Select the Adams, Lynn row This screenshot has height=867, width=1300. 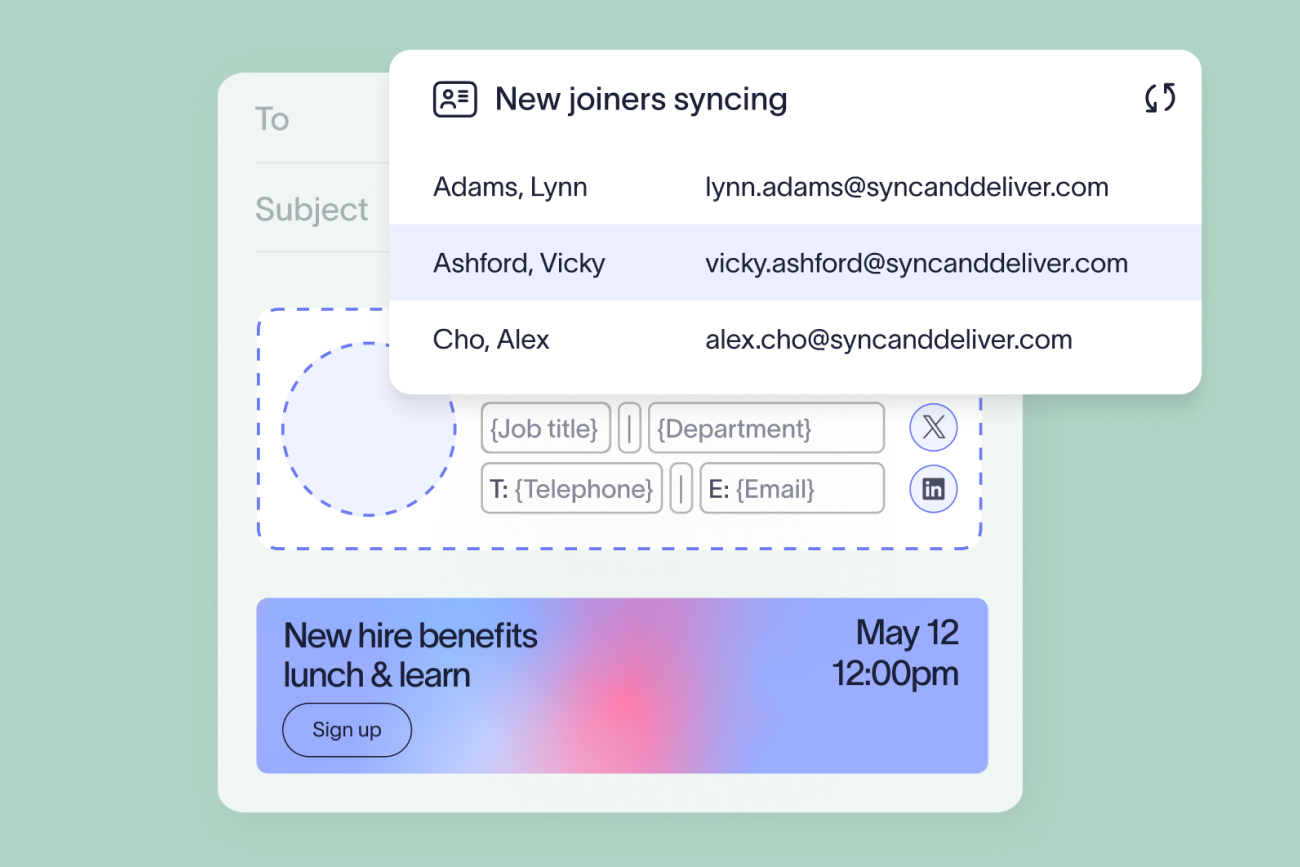coord(795,187)
